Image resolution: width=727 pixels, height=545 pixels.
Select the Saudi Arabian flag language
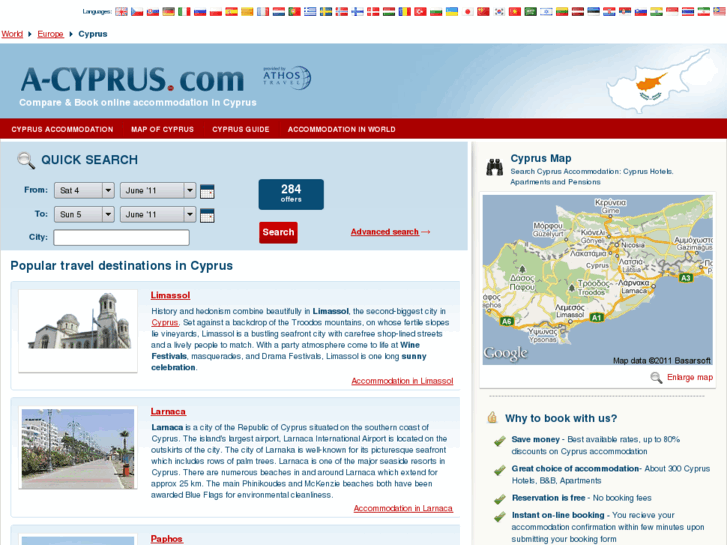pos(530,12)
